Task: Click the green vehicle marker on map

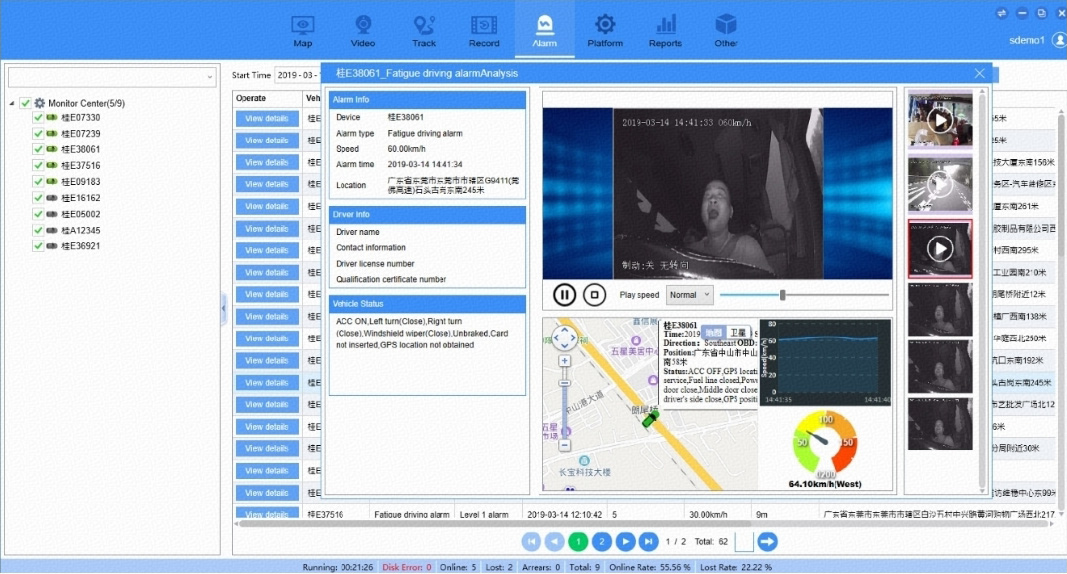Action: coord(651,420)
